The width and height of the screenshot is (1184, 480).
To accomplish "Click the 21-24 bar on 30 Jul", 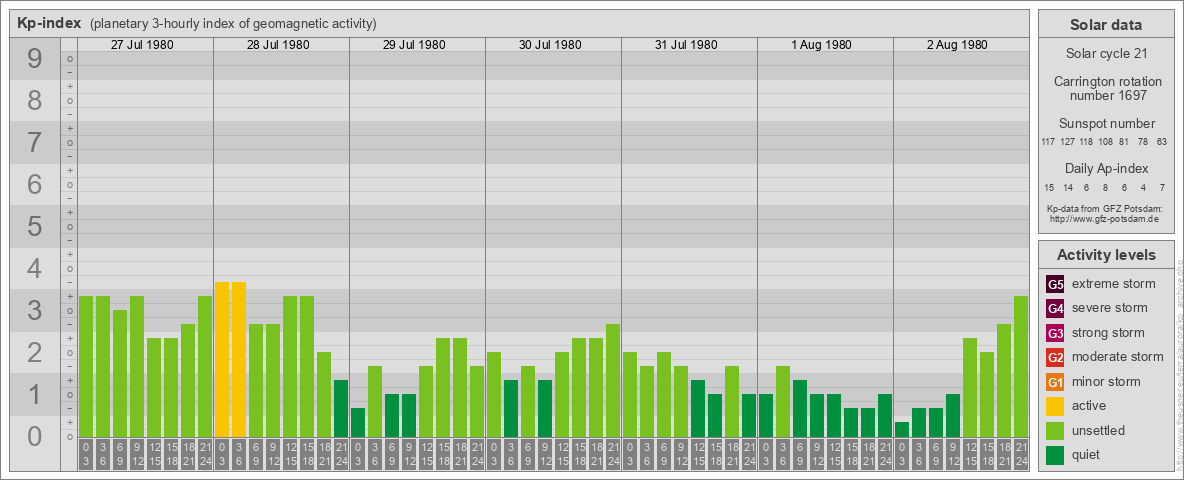I will tap(613, 380).
